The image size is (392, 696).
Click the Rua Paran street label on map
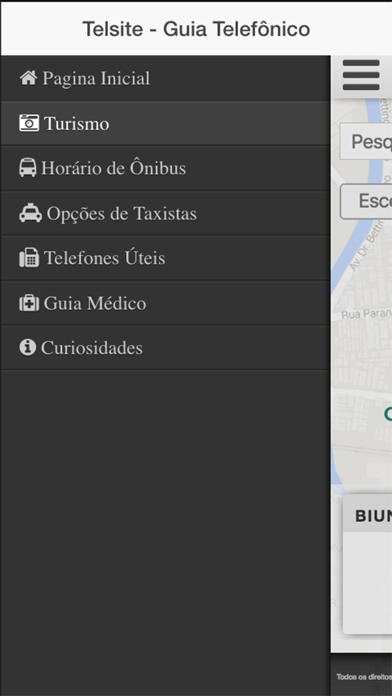[x=366, y=314]
